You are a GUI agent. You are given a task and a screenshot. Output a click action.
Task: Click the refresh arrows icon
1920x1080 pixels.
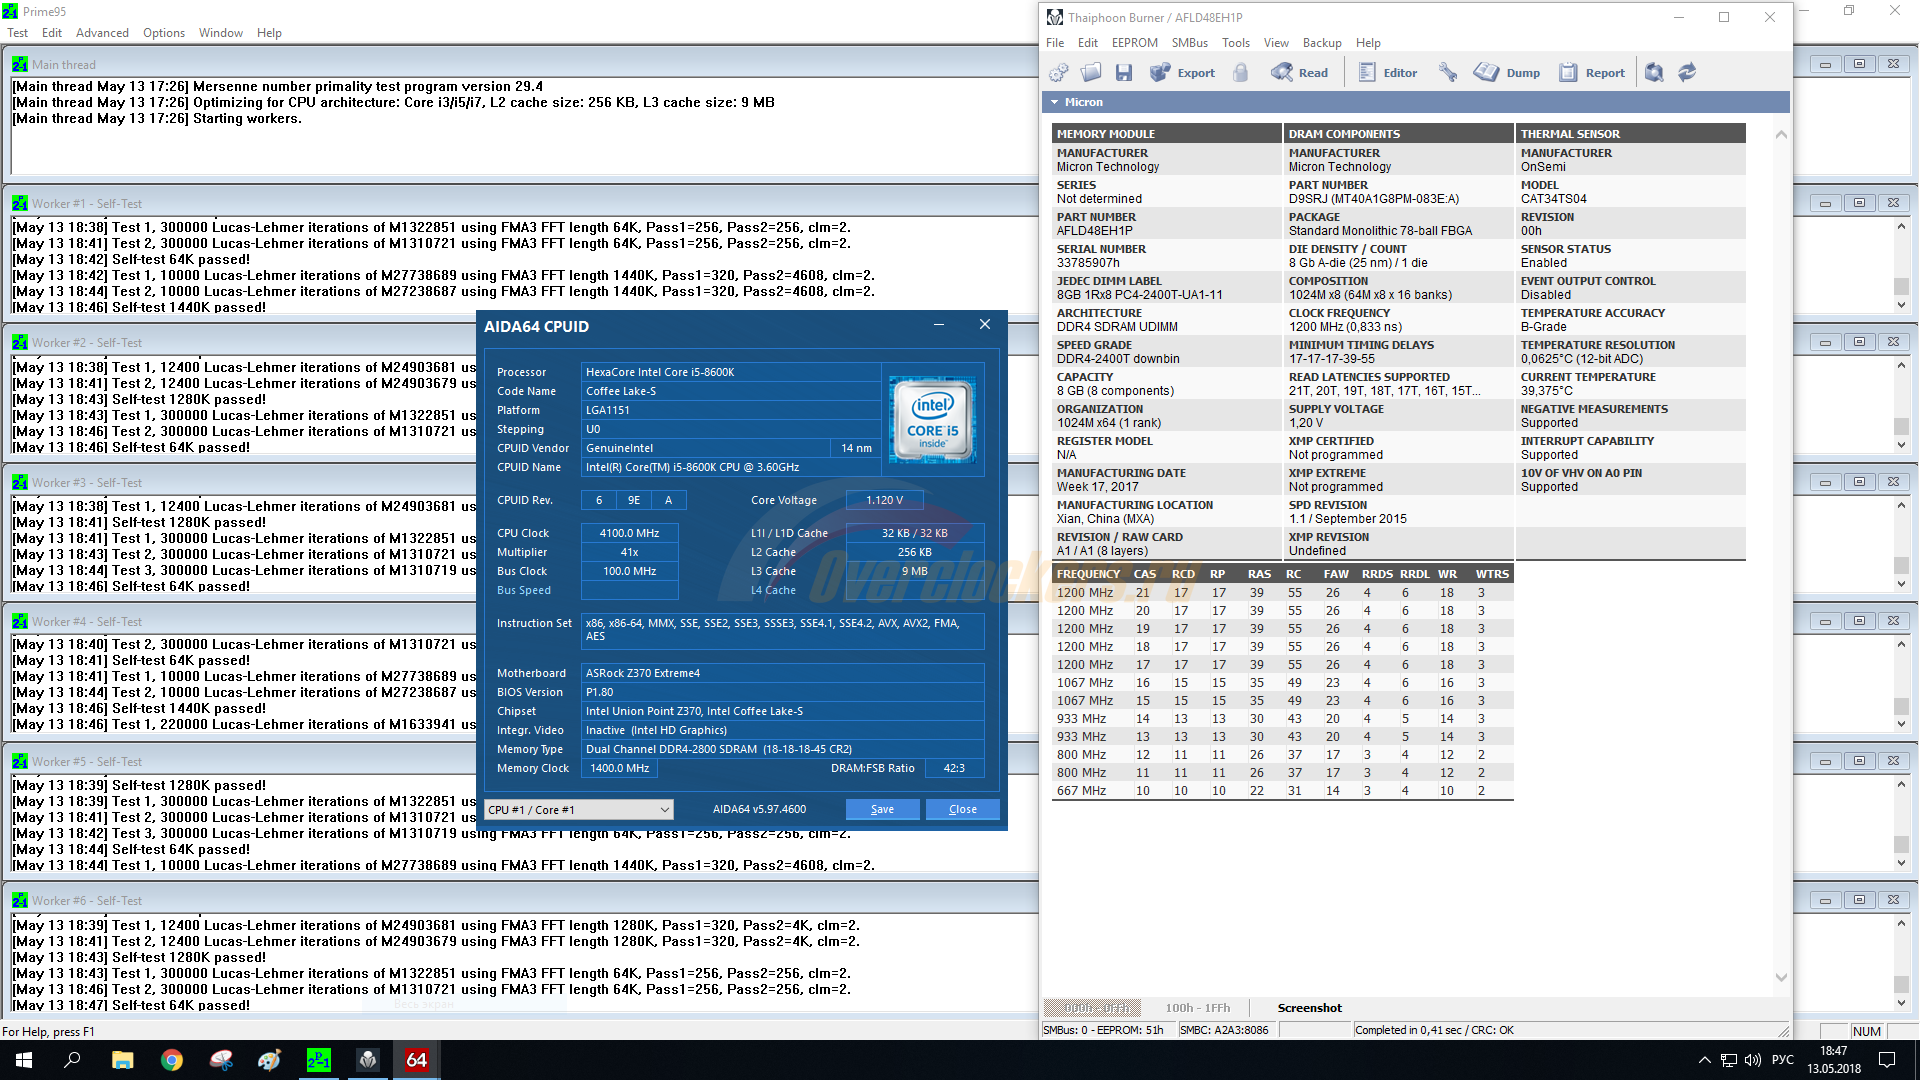coord(1687,72)
